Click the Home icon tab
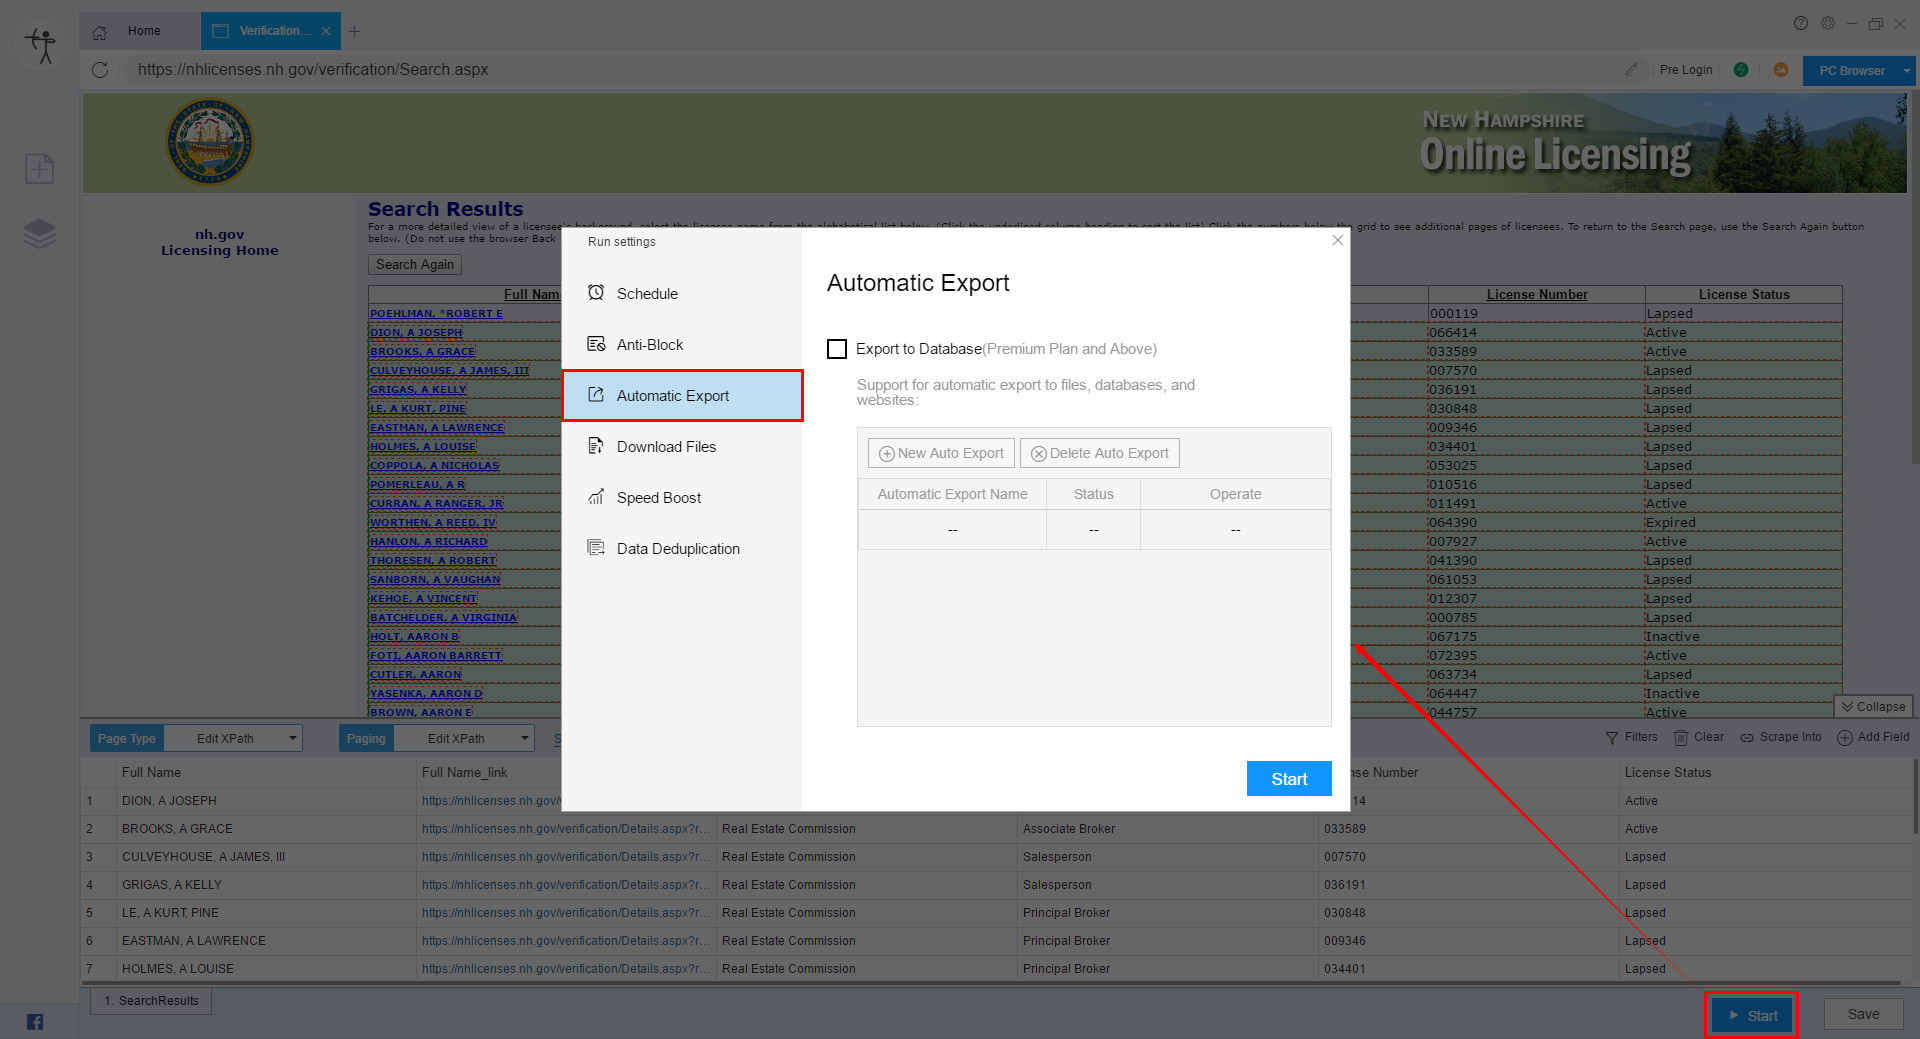 pyautogui.click(x=100, y=32)
